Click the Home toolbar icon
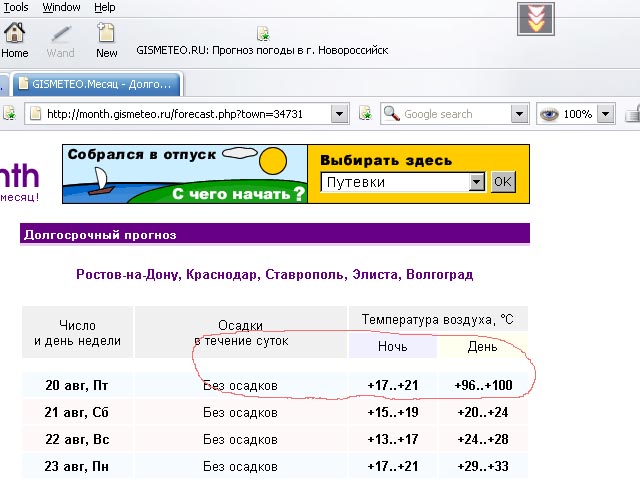 point(15,39)
